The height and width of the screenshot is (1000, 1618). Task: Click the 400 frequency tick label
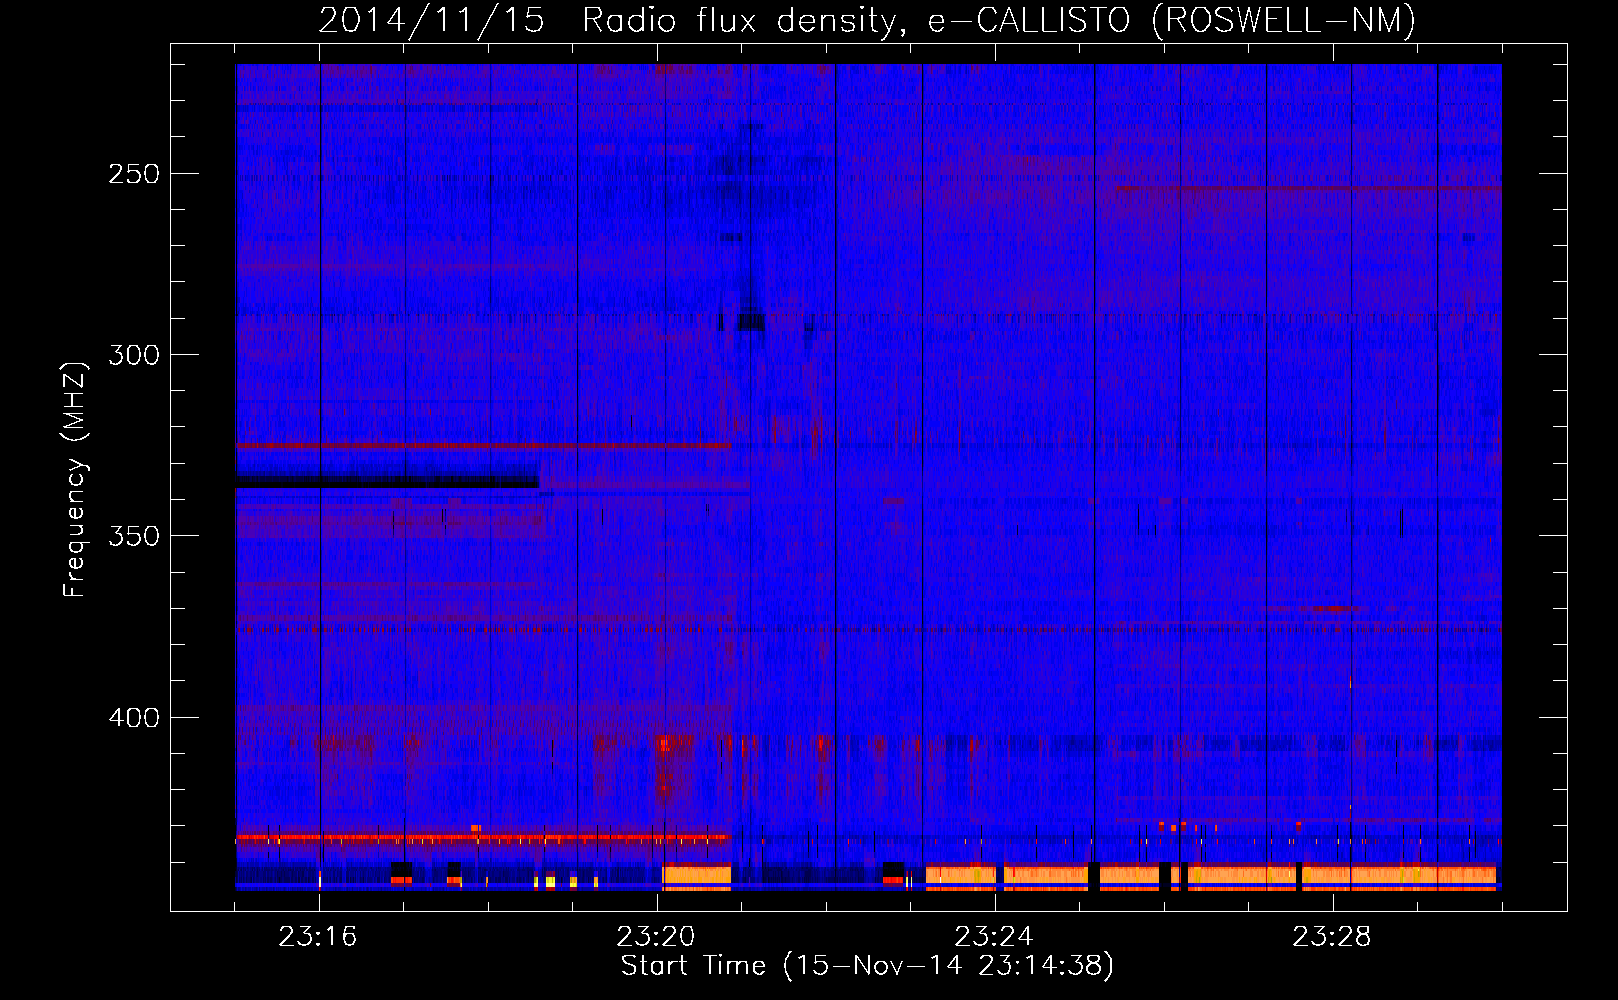(134, 718)
